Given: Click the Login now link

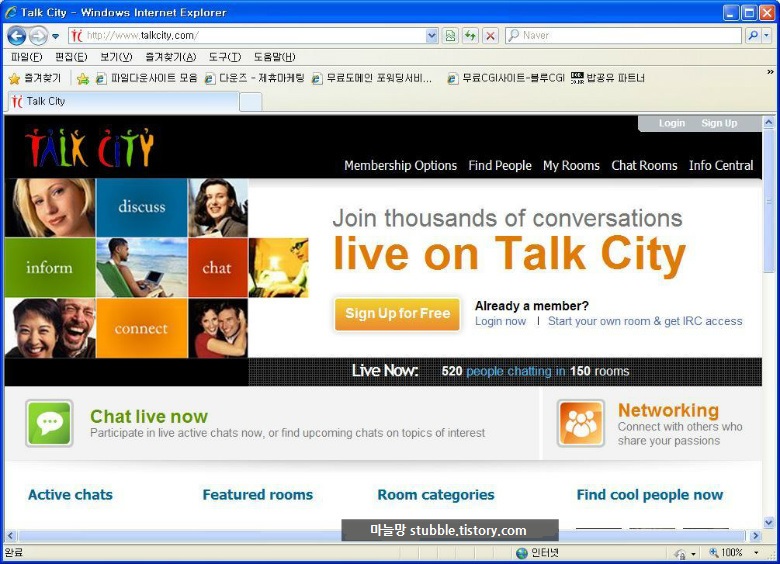Looking at the screenshot, I should [500, 321].
